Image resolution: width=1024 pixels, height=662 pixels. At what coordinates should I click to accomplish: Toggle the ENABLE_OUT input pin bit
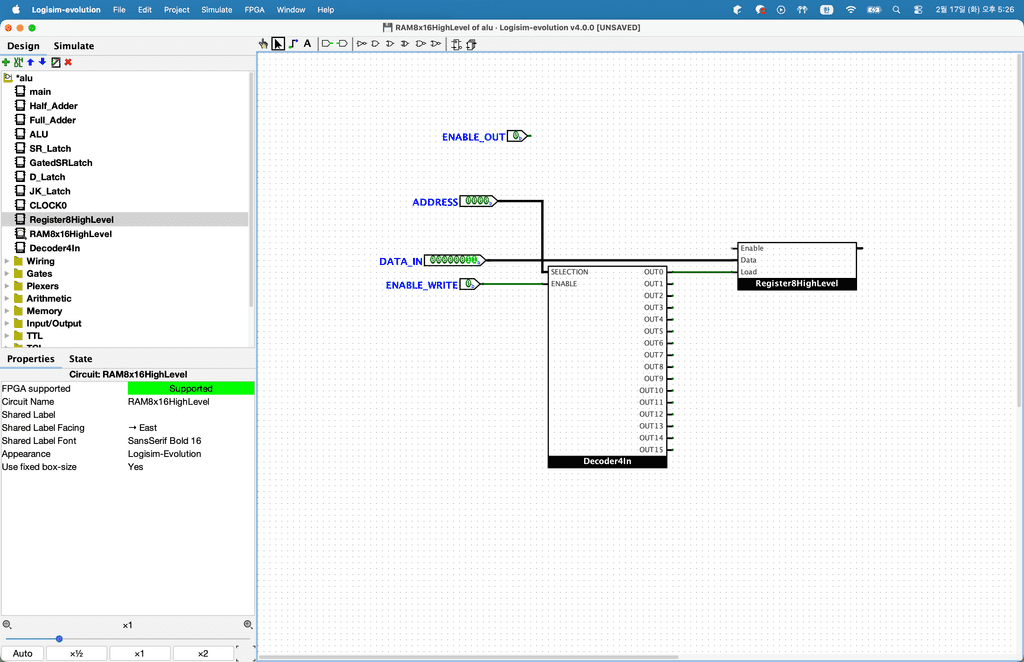515,136
